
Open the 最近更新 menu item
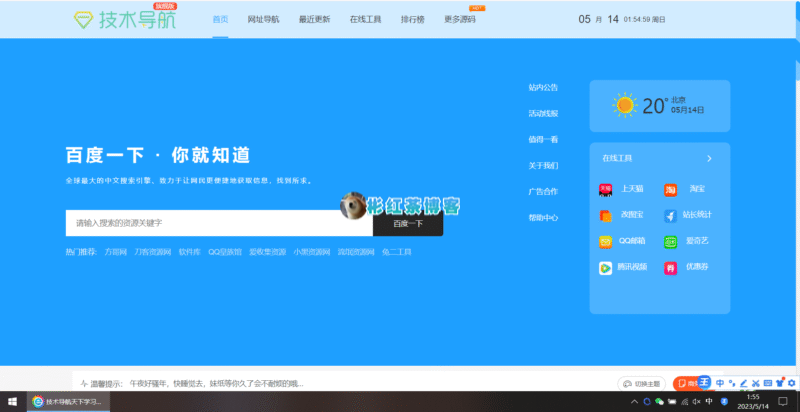click(314, 19)
